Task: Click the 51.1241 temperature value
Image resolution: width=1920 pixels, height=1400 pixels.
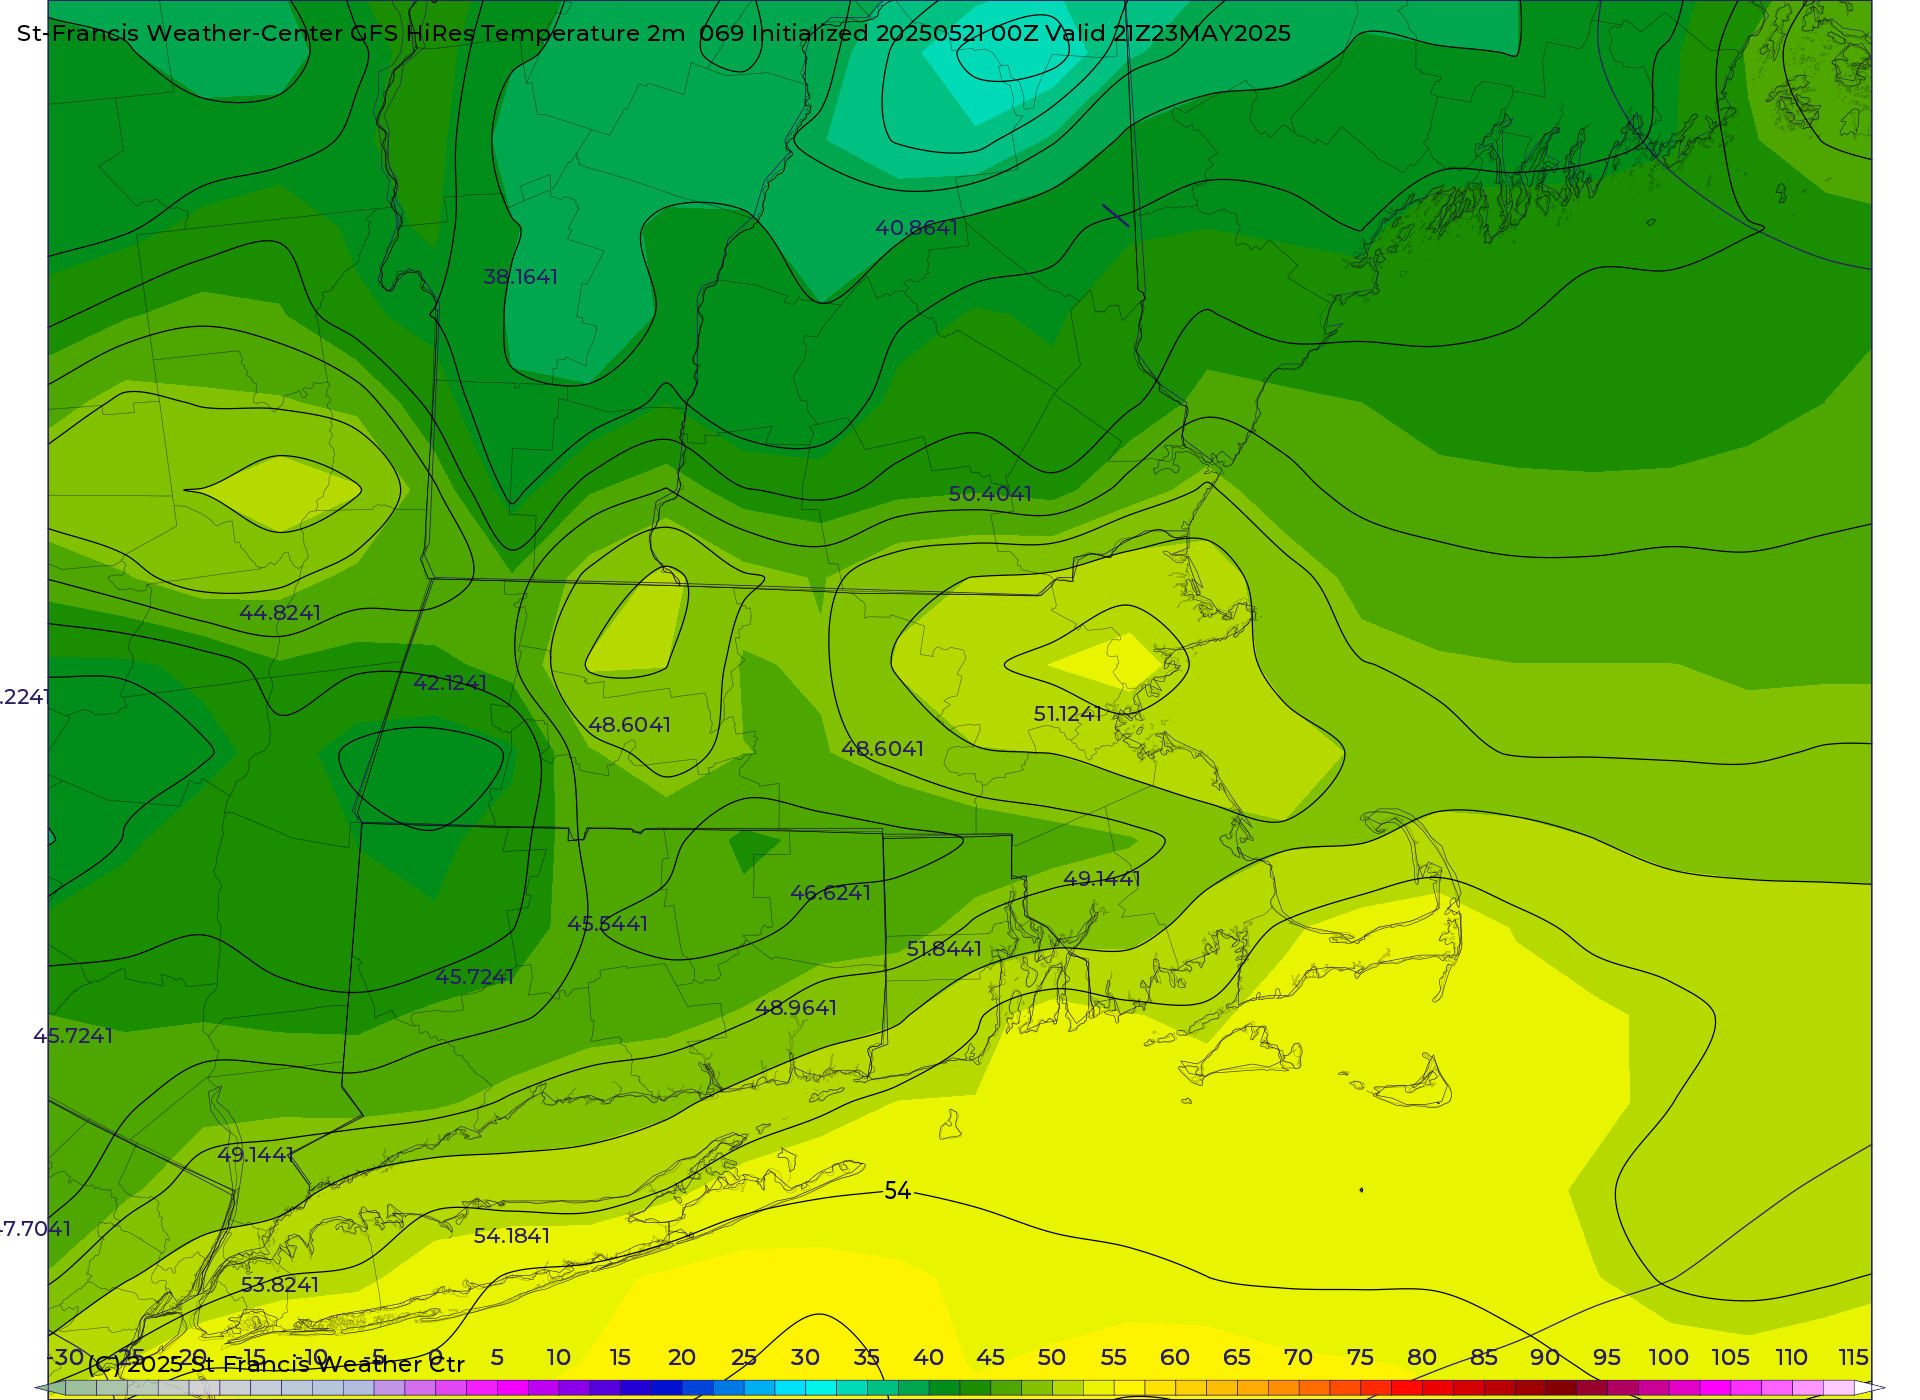Action: tap(1068, 714)
